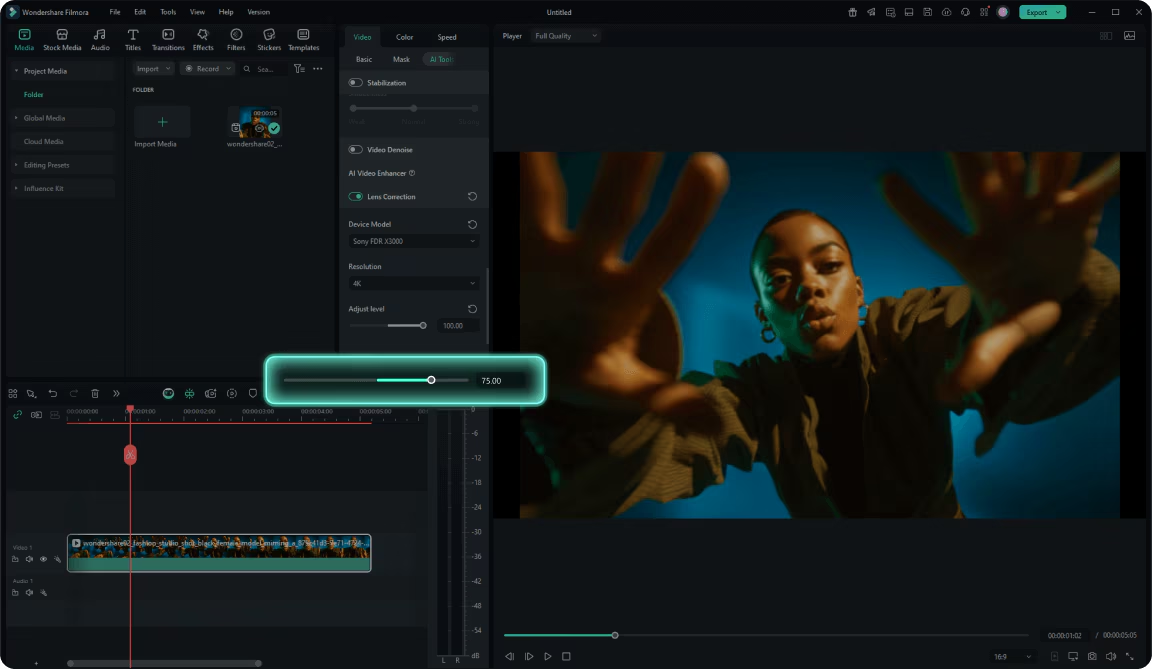Open the Stickers panel
Image resolution: width=1152 pixels, height=669 pixels.
point(269,40)
